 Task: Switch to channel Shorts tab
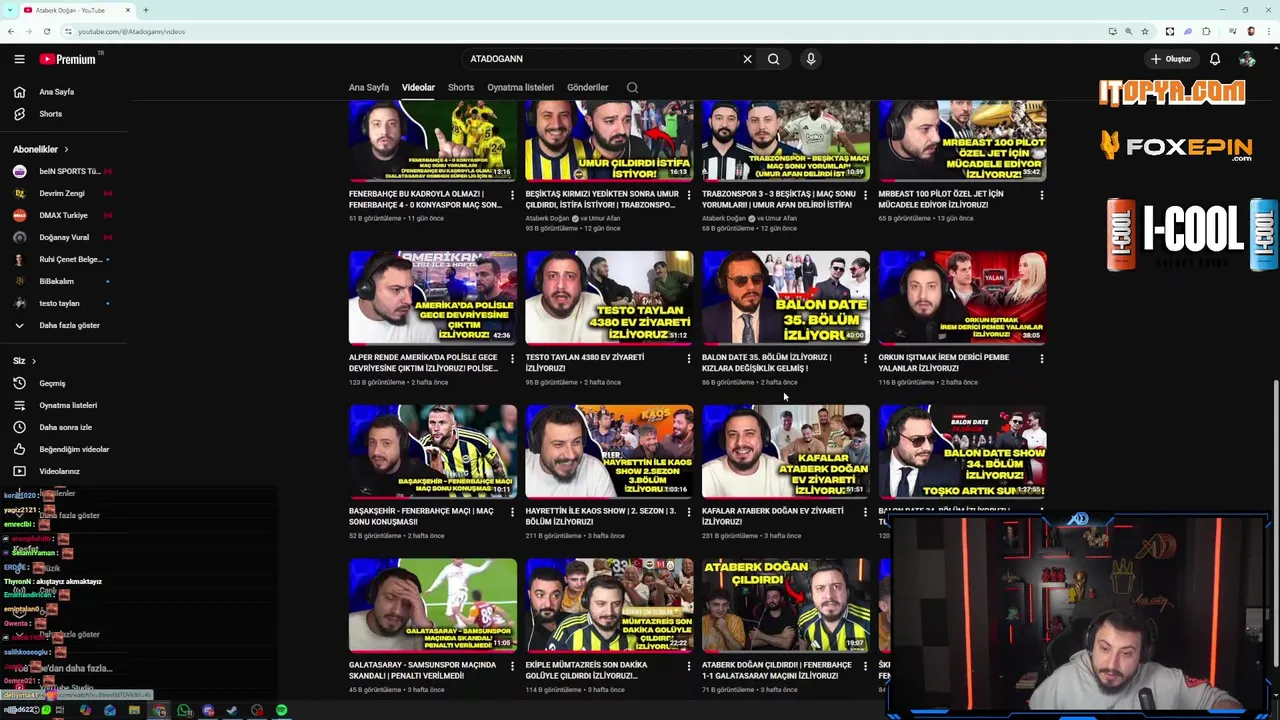(x=461, y=87)
